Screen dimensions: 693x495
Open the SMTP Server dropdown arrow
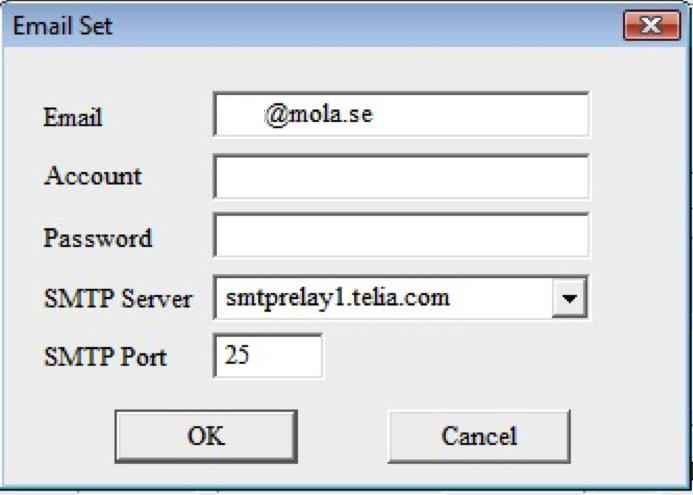pos(569,297)
